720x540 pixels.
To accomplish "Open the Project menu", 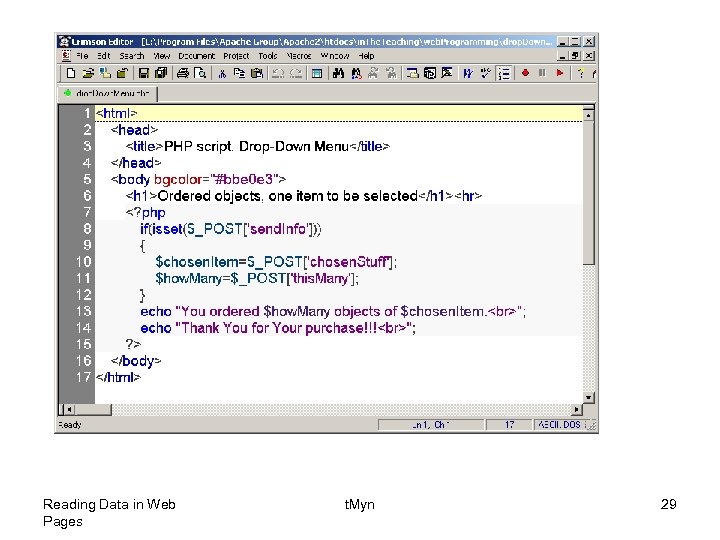I will click(236, 56).
